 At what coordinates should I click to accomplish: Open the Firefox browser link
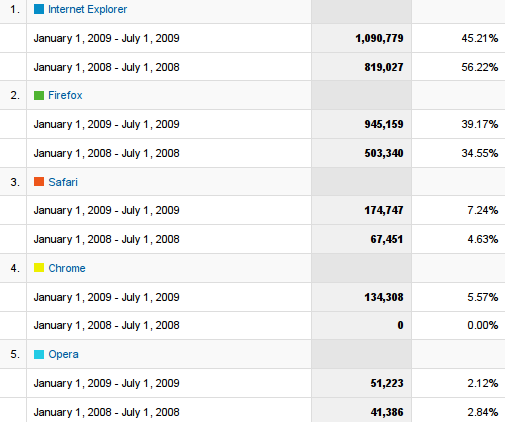65,95
